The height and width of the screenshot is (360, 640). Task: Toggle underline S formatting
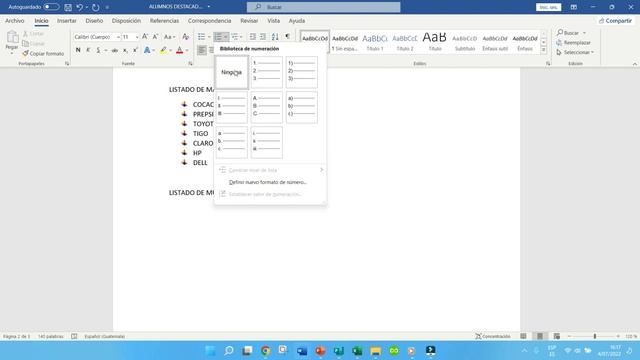98,50
